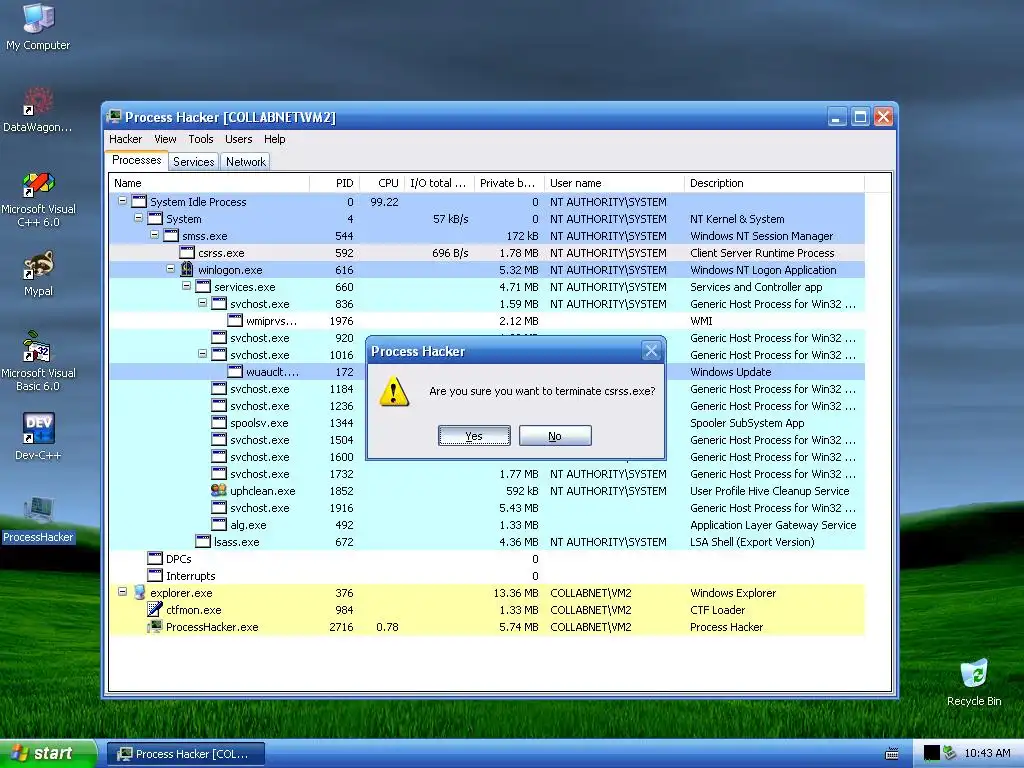Open the View menu

click(x=165, y=139)
